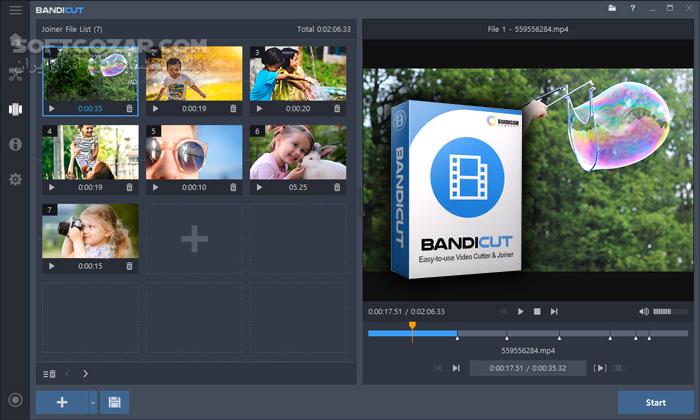Viewport: 700px width, 420px height.
Task: Select thumbnail 3 of the children hugging
Action: (x=298, y=74)
